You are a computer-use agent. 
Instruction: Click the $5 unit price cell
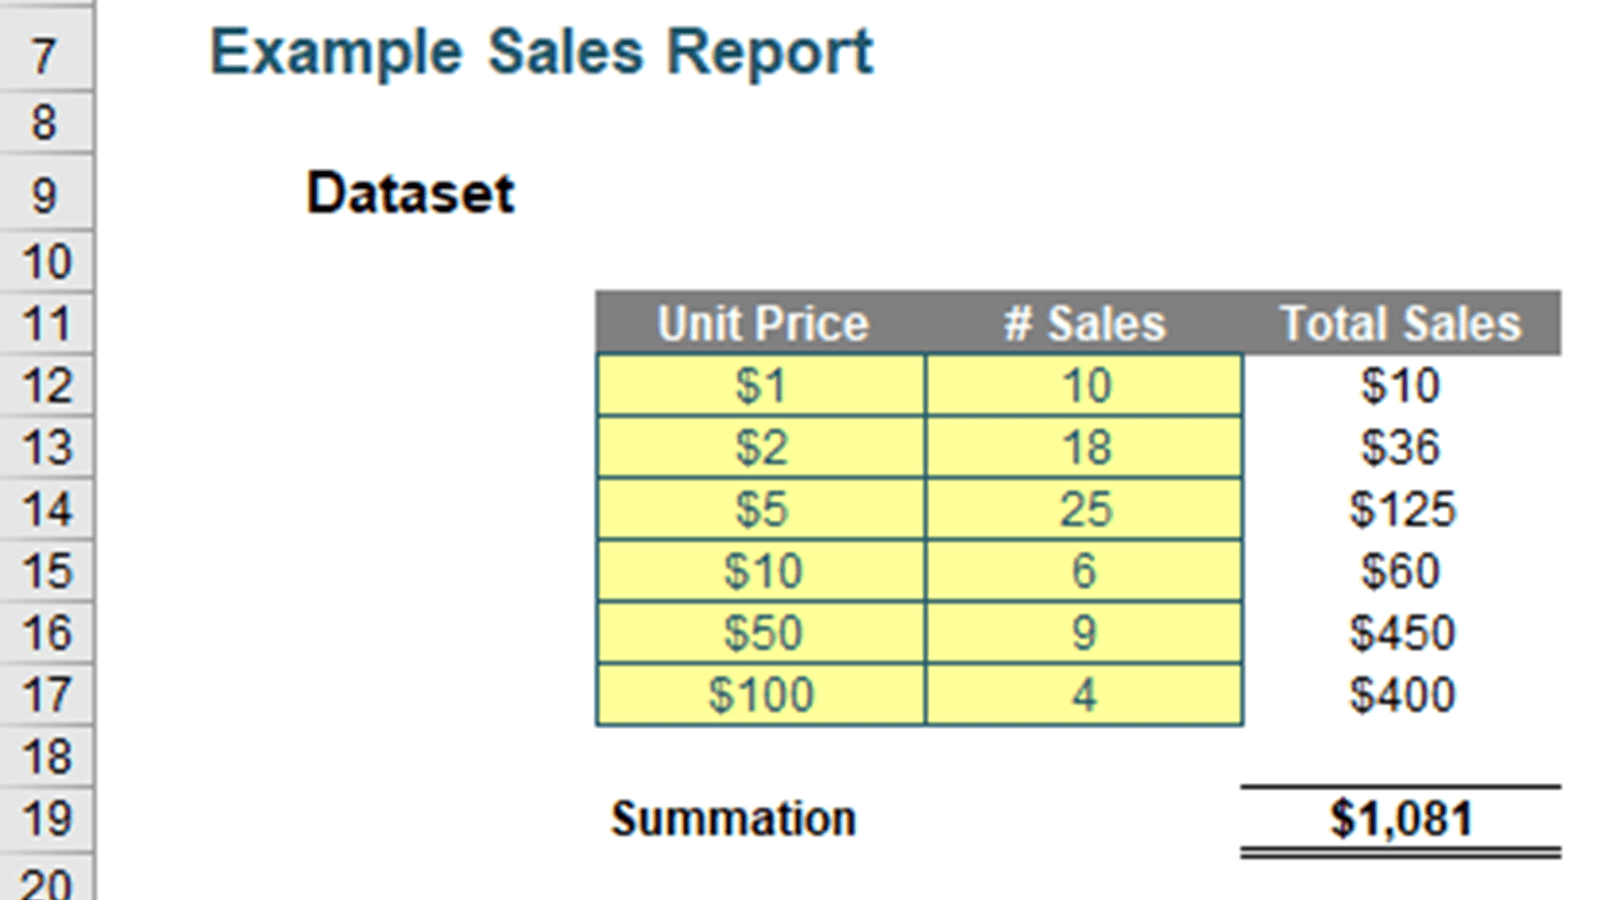(x=762, y=510)
